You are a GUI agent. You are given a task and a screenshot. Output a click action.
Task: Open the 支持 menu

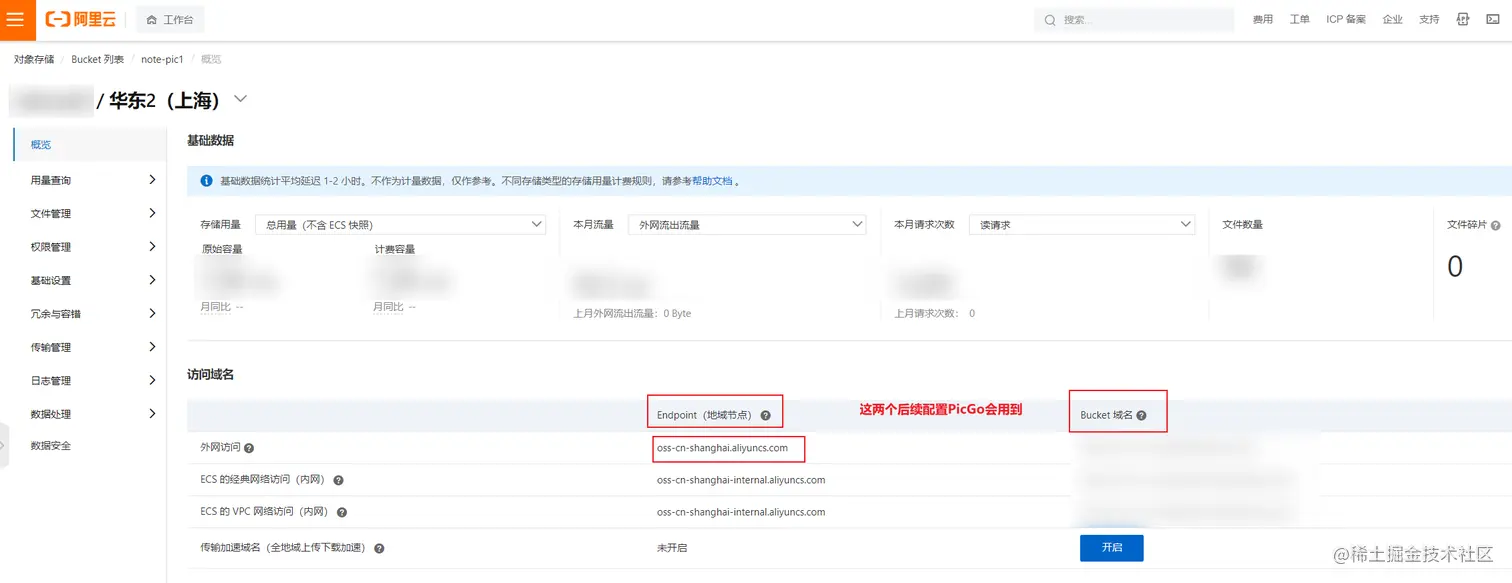coord(1429,20)
